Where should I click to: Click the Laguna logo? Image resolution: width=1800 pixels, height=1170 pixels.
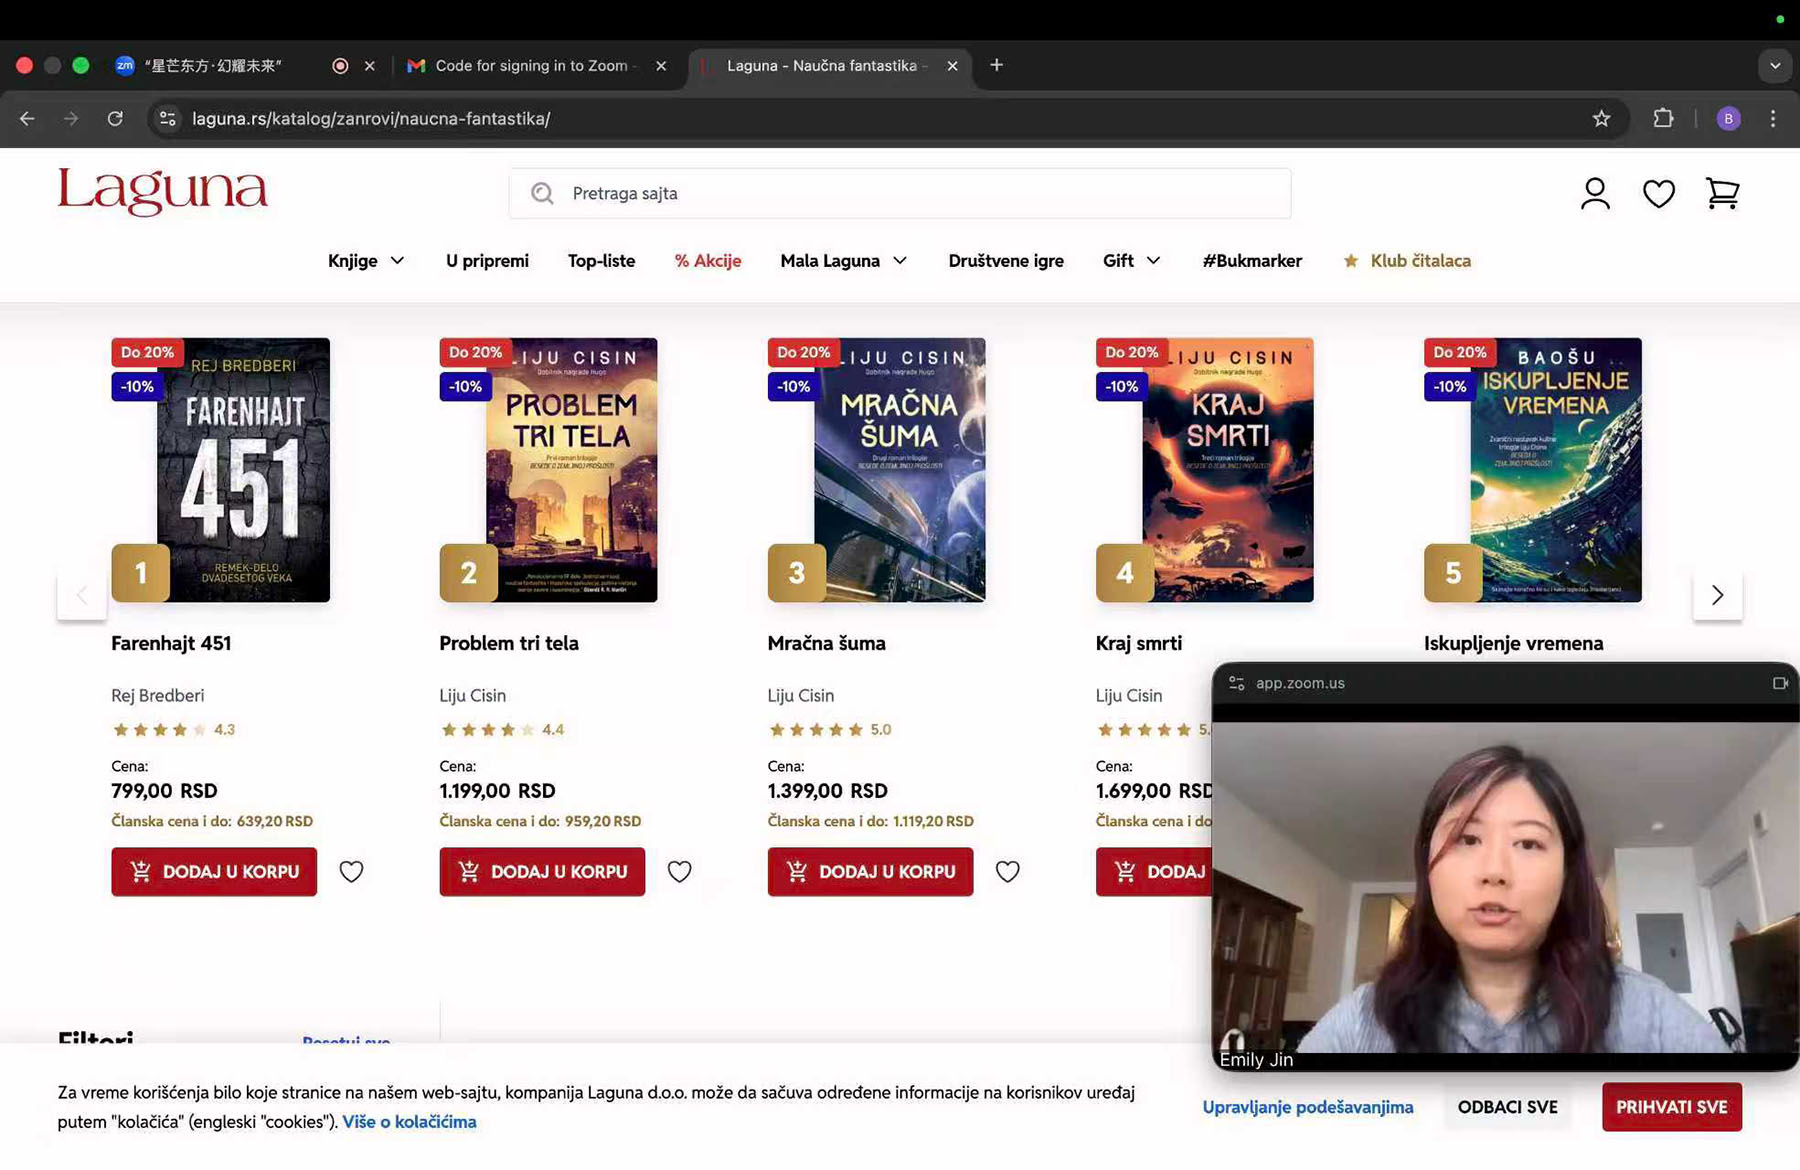[x=162, y=191]
